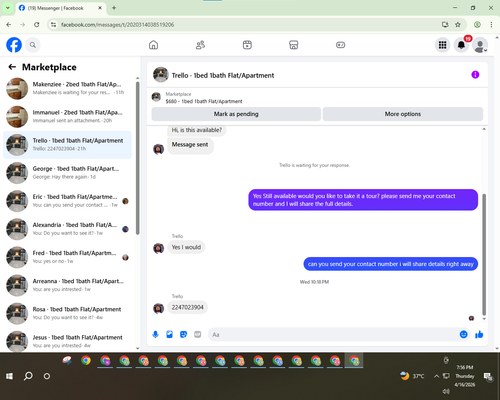This screenshot has width=500, height=400.
Task: Open Cortana circle icon on taskbar
Action: point(47,376)
